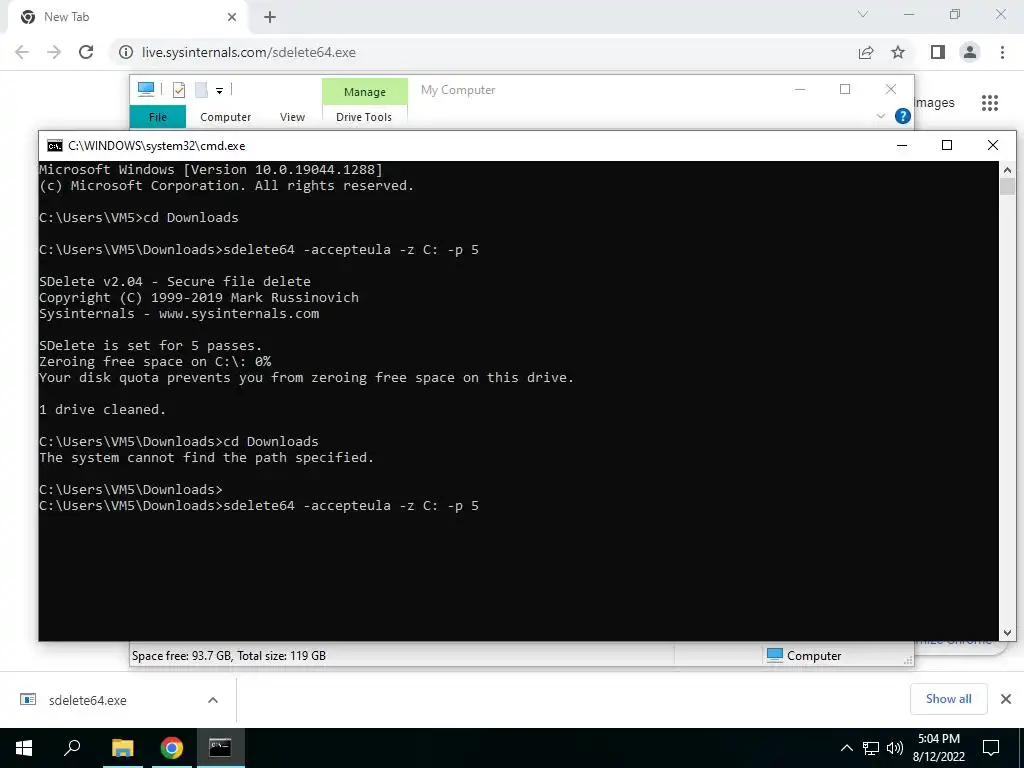1024x768 pixels.
Task: Select the Manage contextual tab
Action: [364, 92]
